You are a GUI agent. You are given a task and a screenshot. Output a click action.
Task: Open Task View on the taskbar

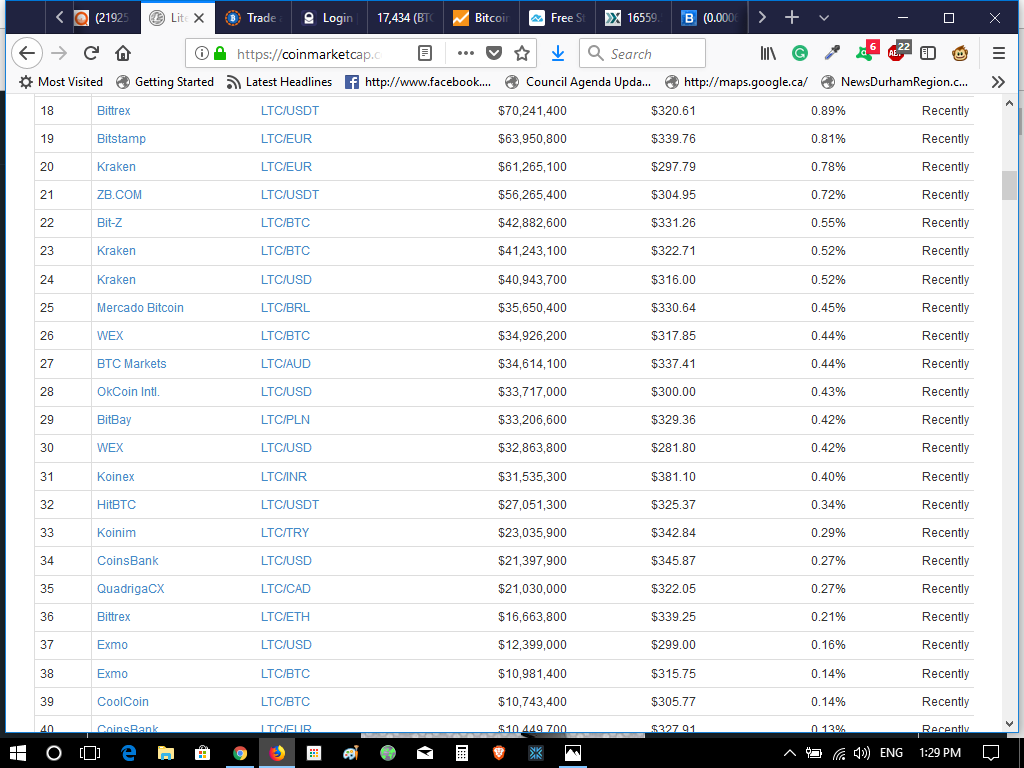coord(89,753)
